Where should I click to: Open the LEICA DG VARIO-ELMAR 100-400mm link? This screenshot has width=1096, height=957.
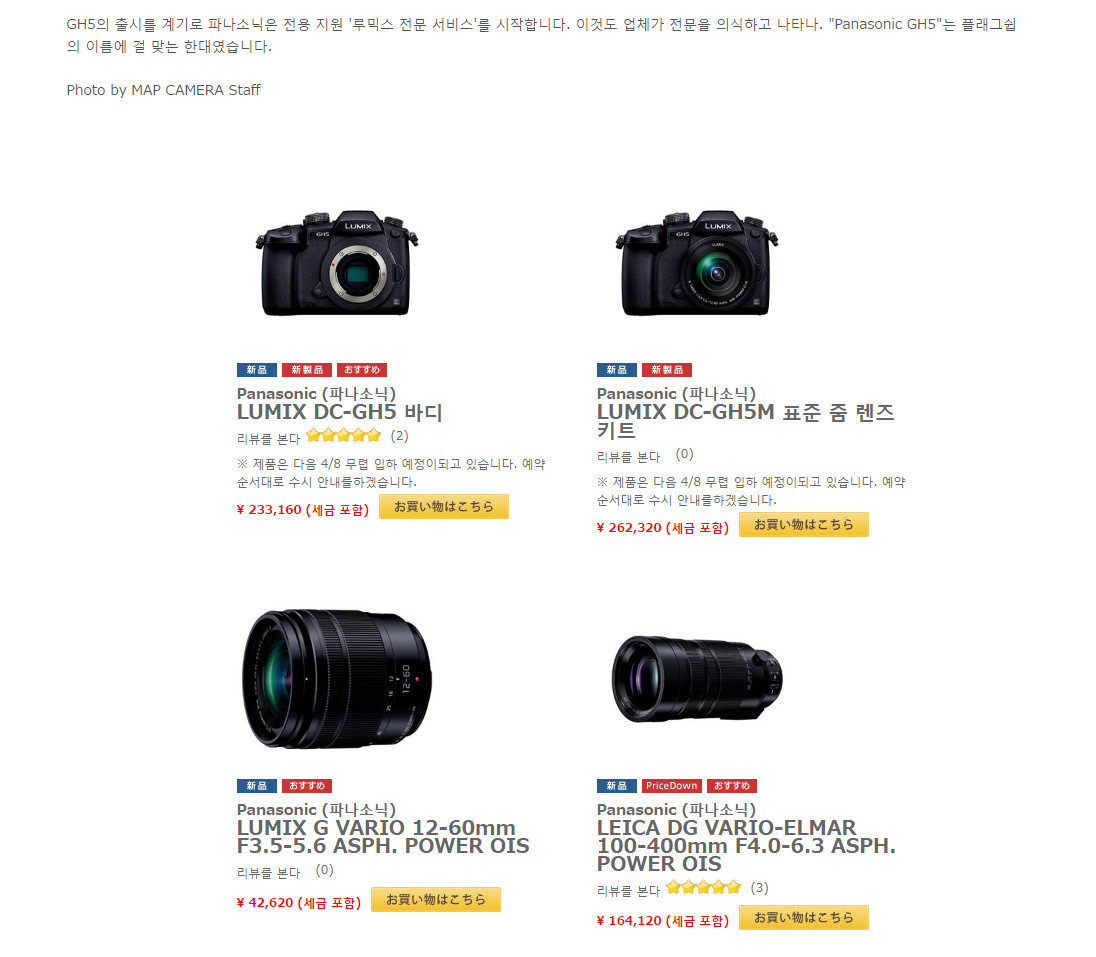pyautogui.click(x=746, y=846)
